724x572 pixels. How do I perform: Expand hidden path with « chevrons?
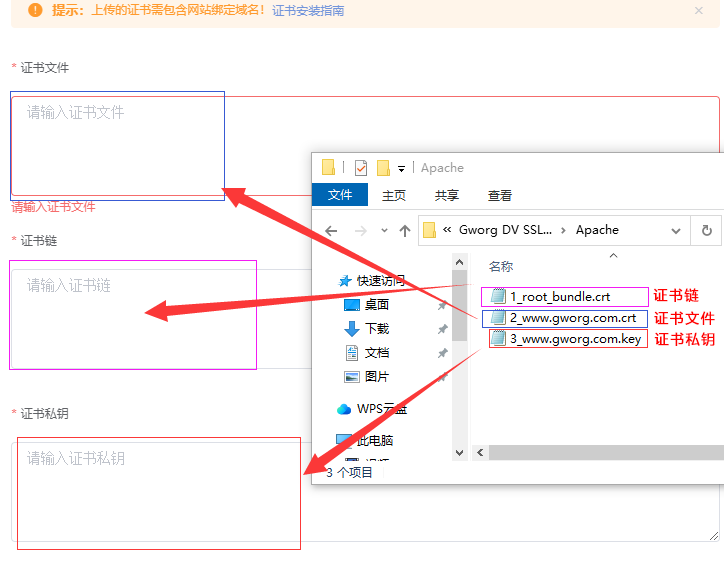coord(447,229)
